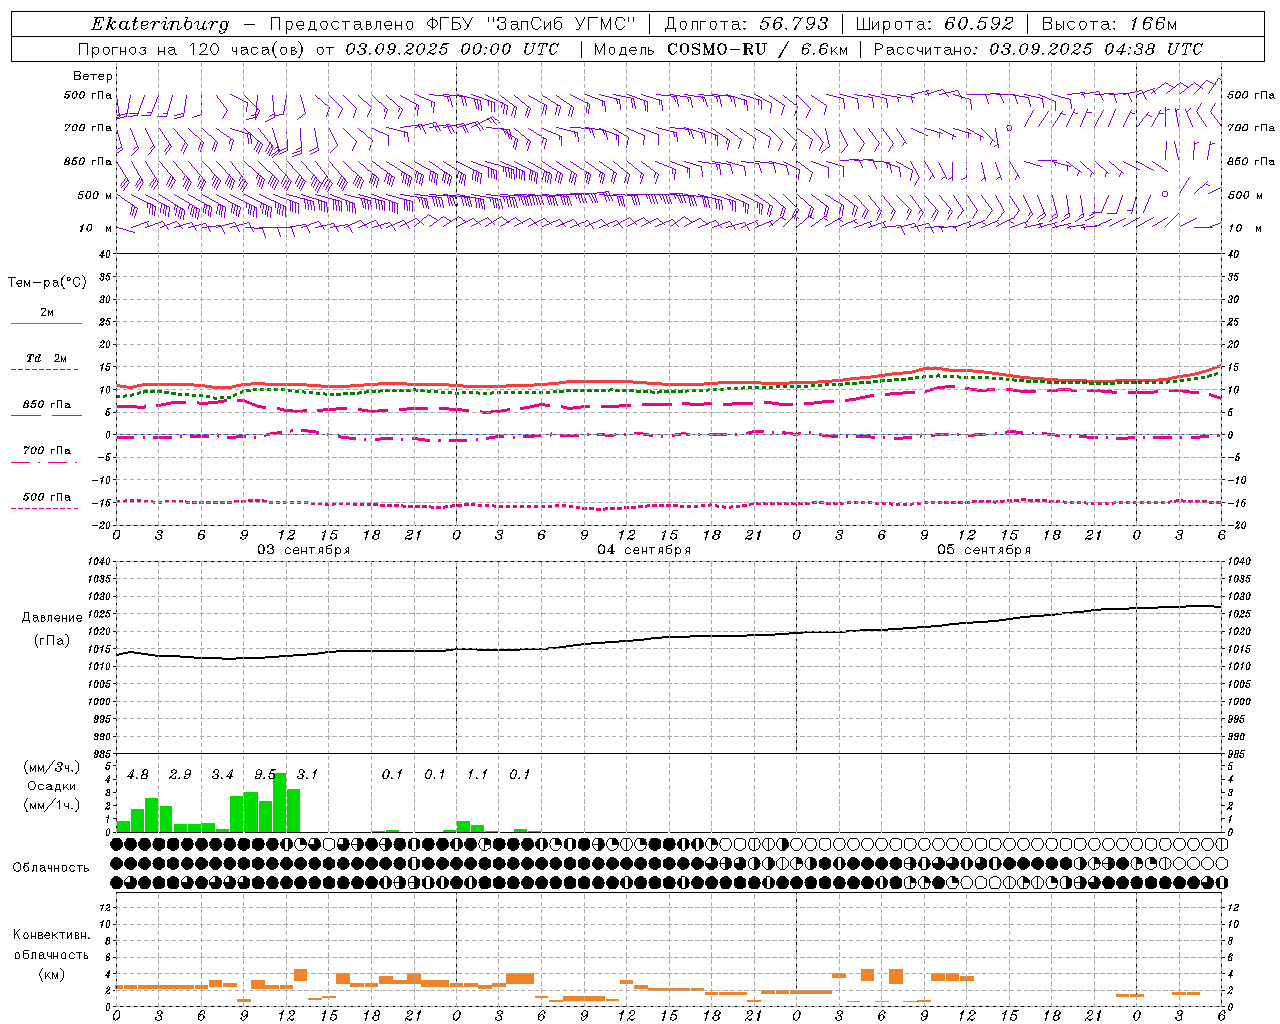The width and height of the screenshot is (1280, 1024).
Task: Click the '3.4' three-hour precipitation value
Action: [222, 775]
